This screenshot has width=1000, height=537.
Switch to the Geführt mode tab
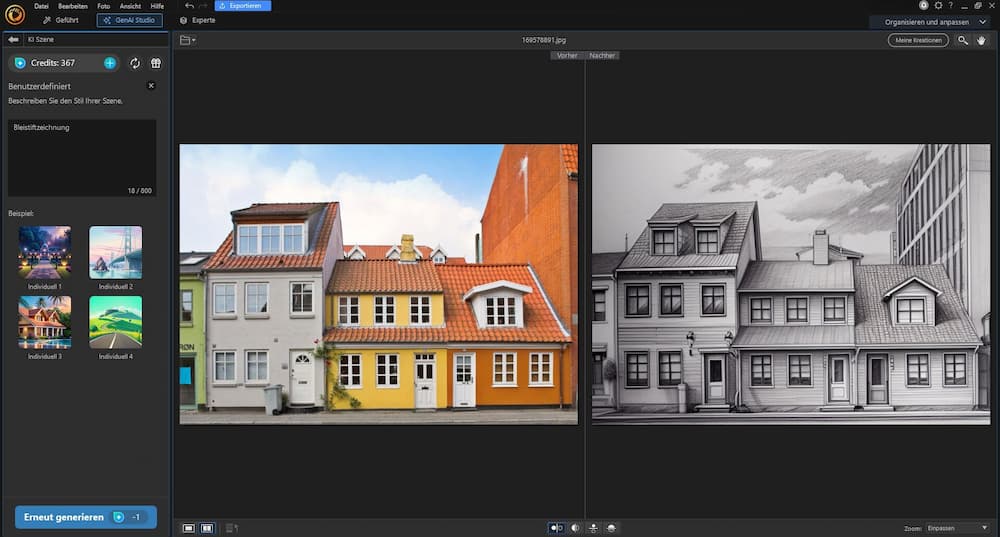61,20
